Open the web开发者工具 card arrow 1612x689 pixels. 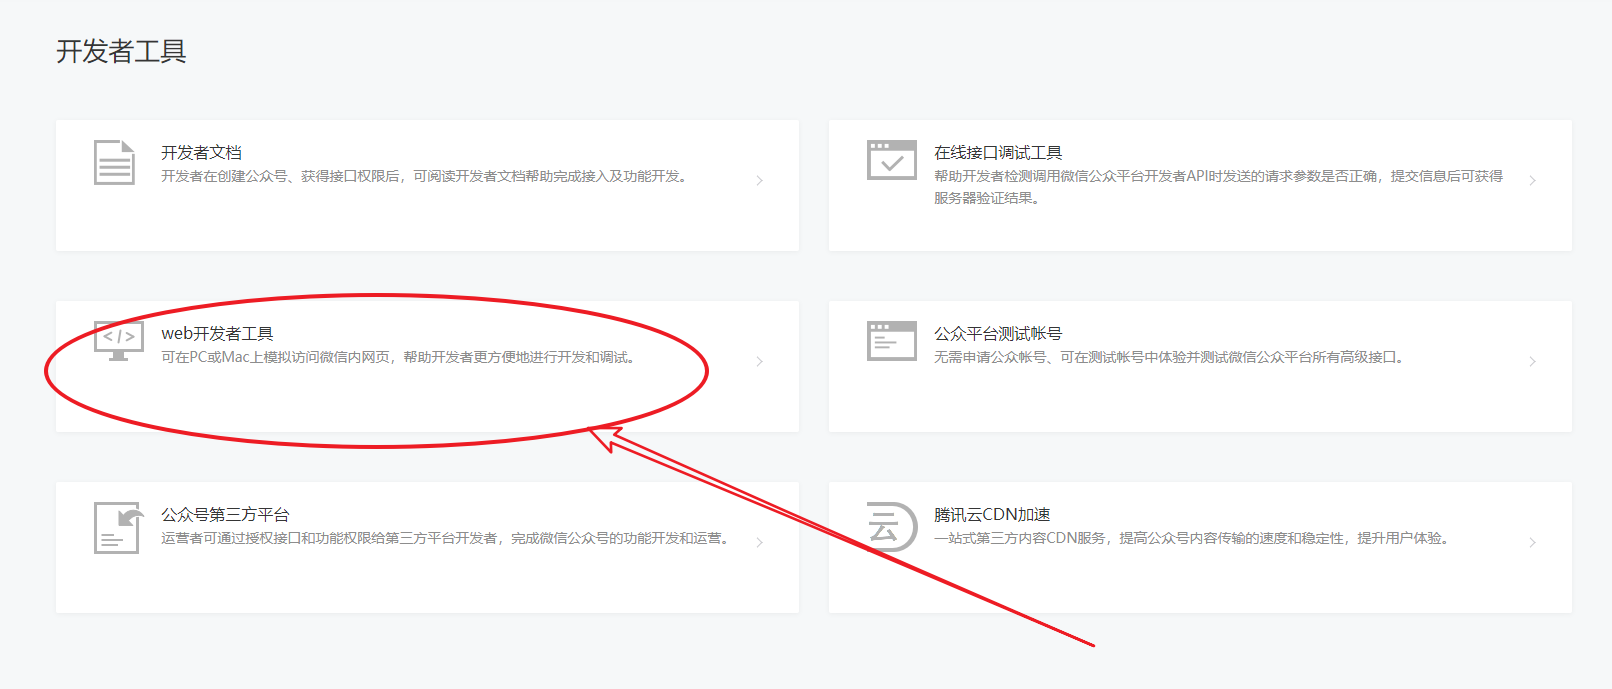[760, 362]
